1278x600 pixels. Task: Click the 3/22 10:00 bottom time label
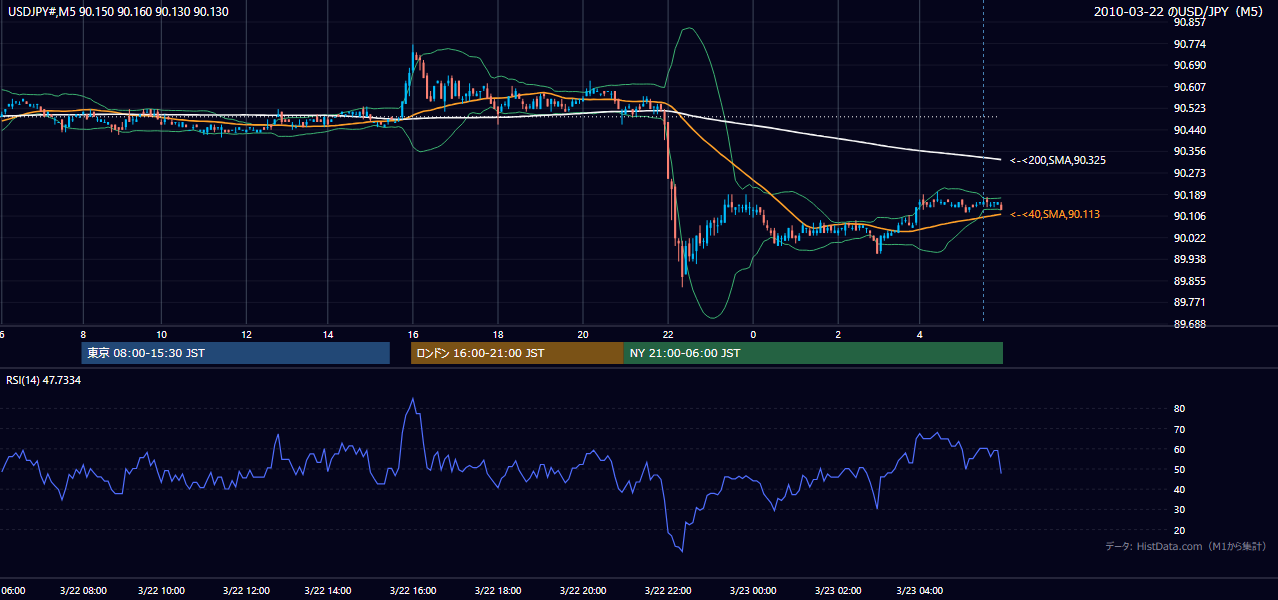click(160, 591)
